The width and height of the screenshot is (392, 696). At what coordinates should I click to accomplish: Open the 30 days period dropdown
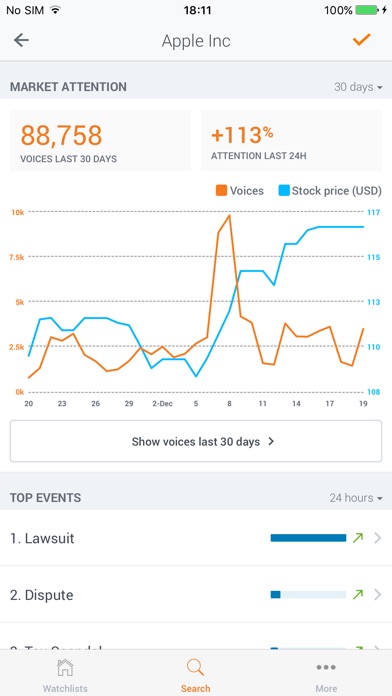click(x=358, y=87)
